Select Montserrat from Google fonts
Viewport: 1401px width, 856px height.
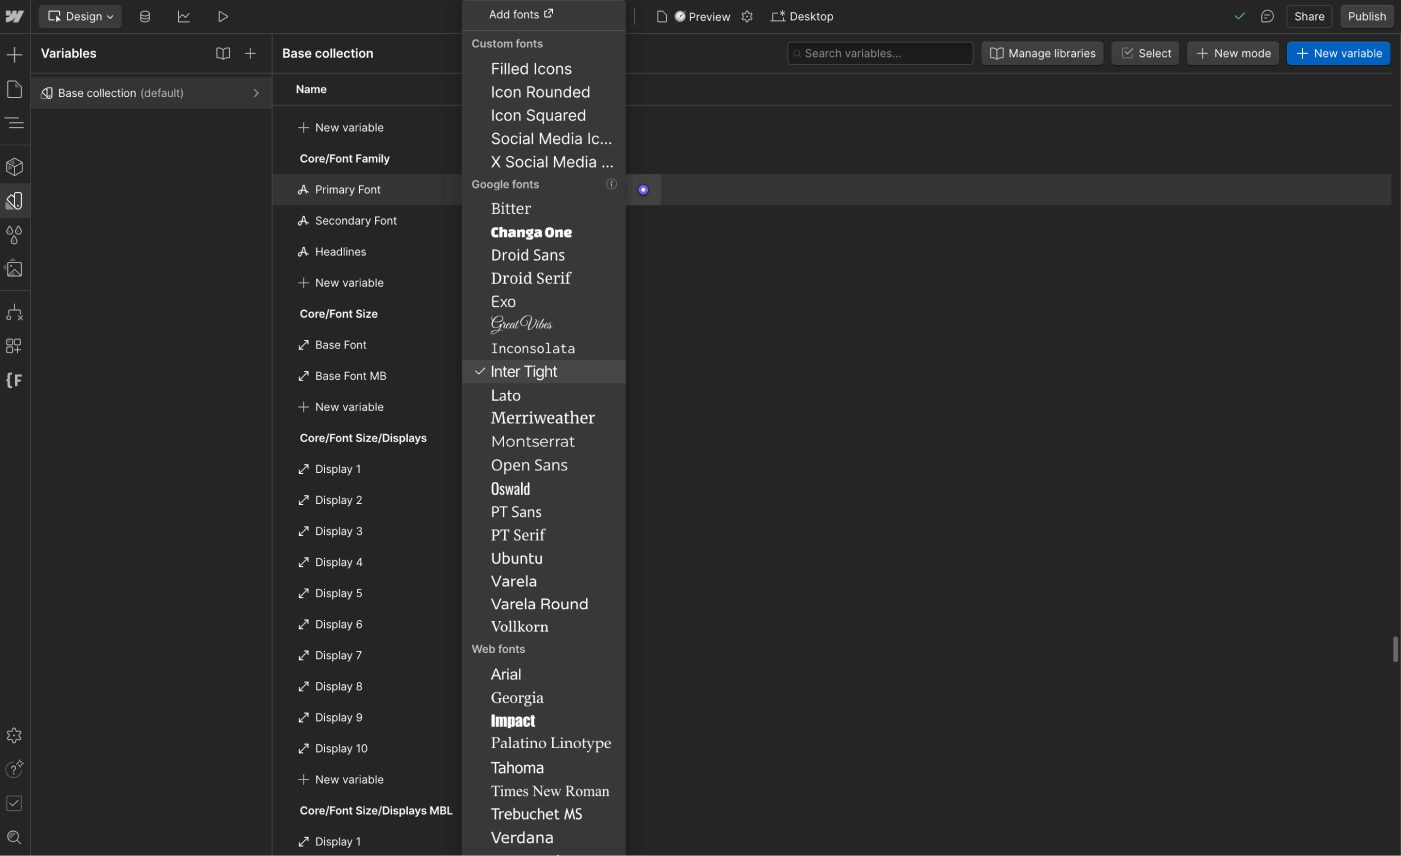[532, 441]
